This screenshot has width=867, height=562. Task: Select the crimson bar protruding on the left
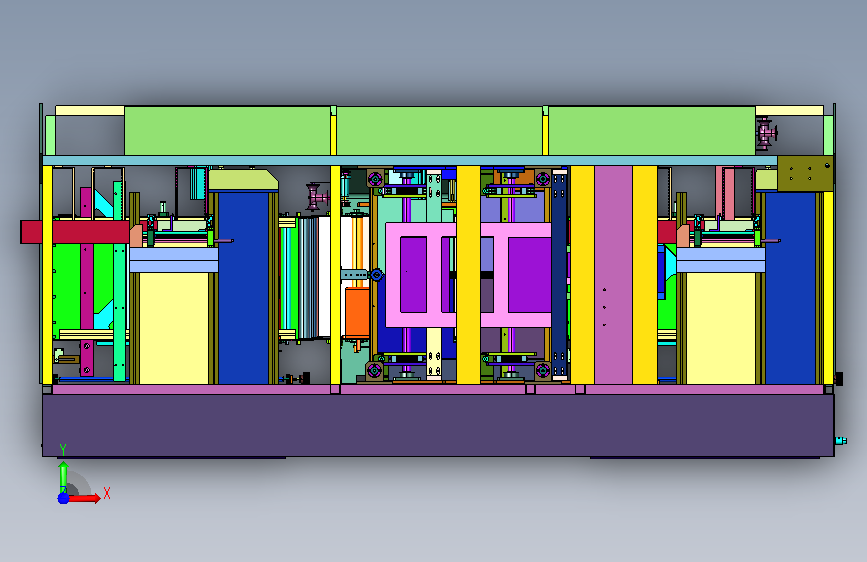[75, 232]
